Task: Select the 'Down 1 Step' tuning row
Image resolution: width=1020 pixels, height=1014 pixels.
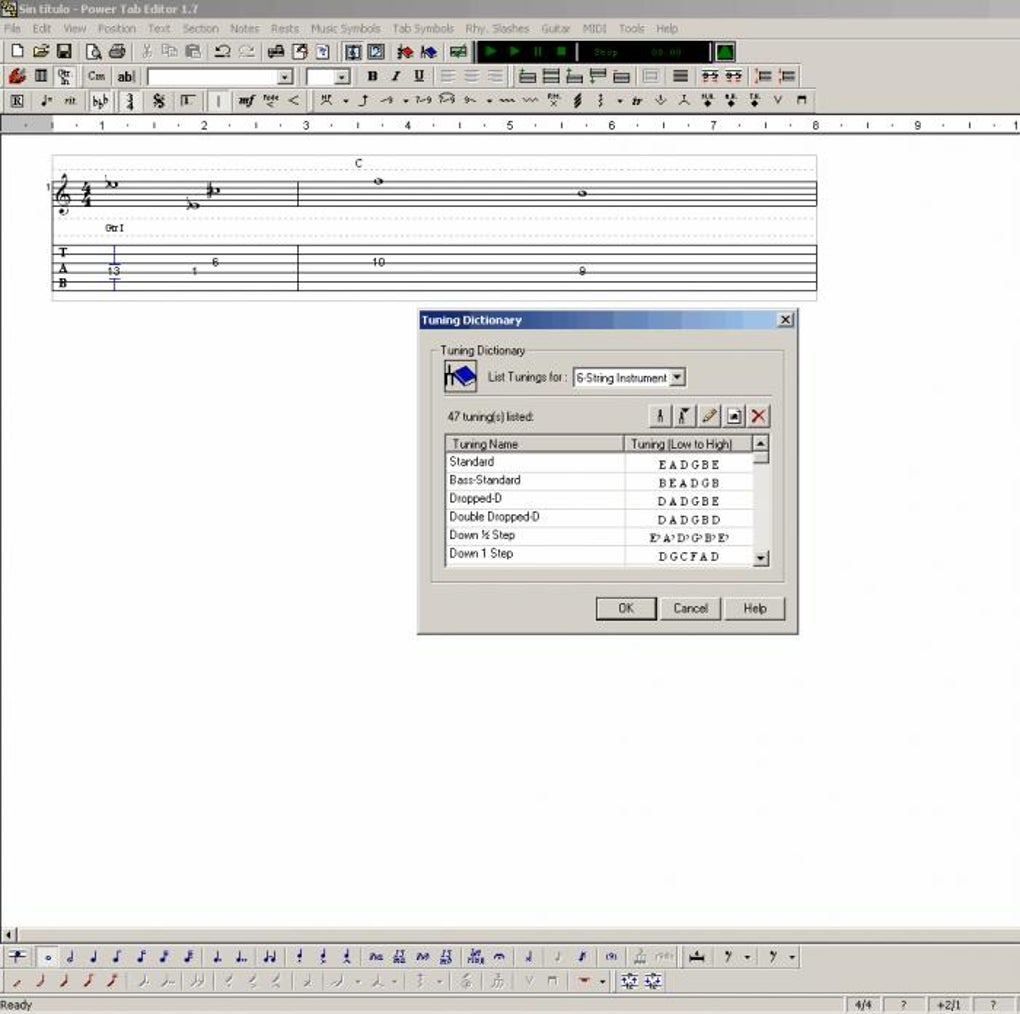Action: pyautogui.click(x=599, y=554)
